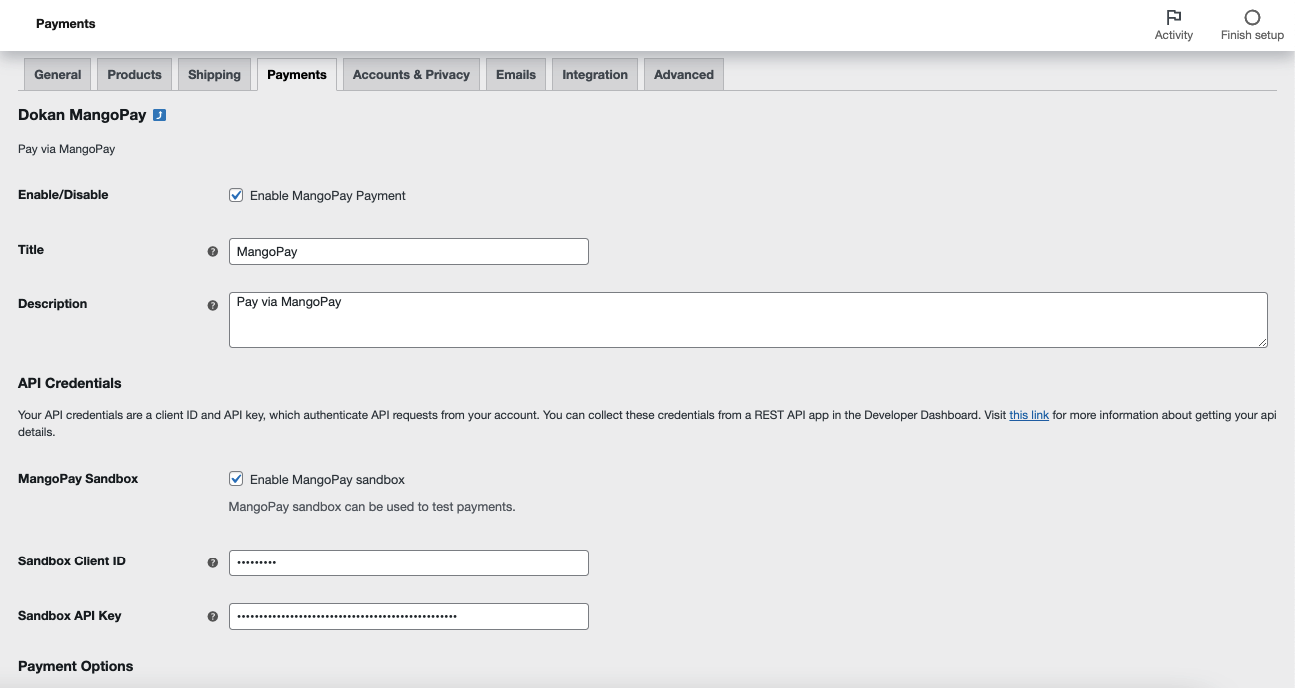Click the Activity flag icon

pos(1173,17)
